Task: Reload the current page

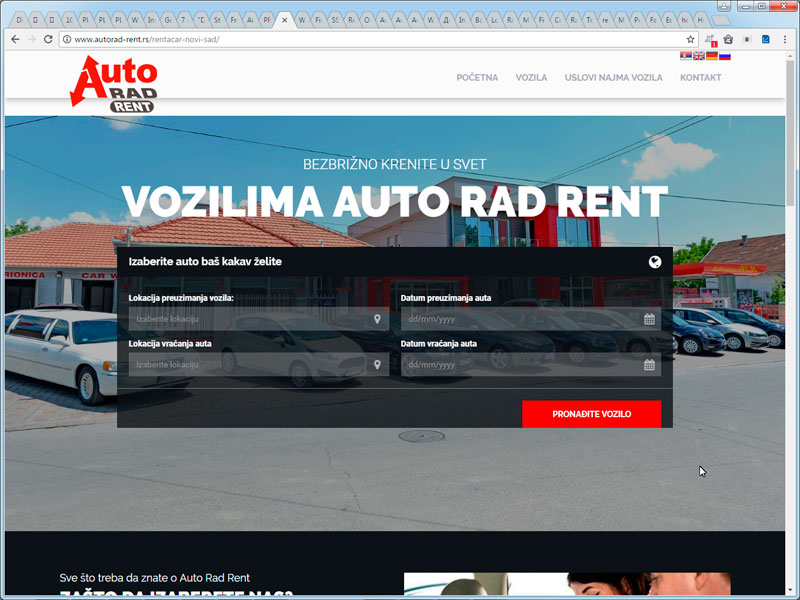Action: pos(48,39)
